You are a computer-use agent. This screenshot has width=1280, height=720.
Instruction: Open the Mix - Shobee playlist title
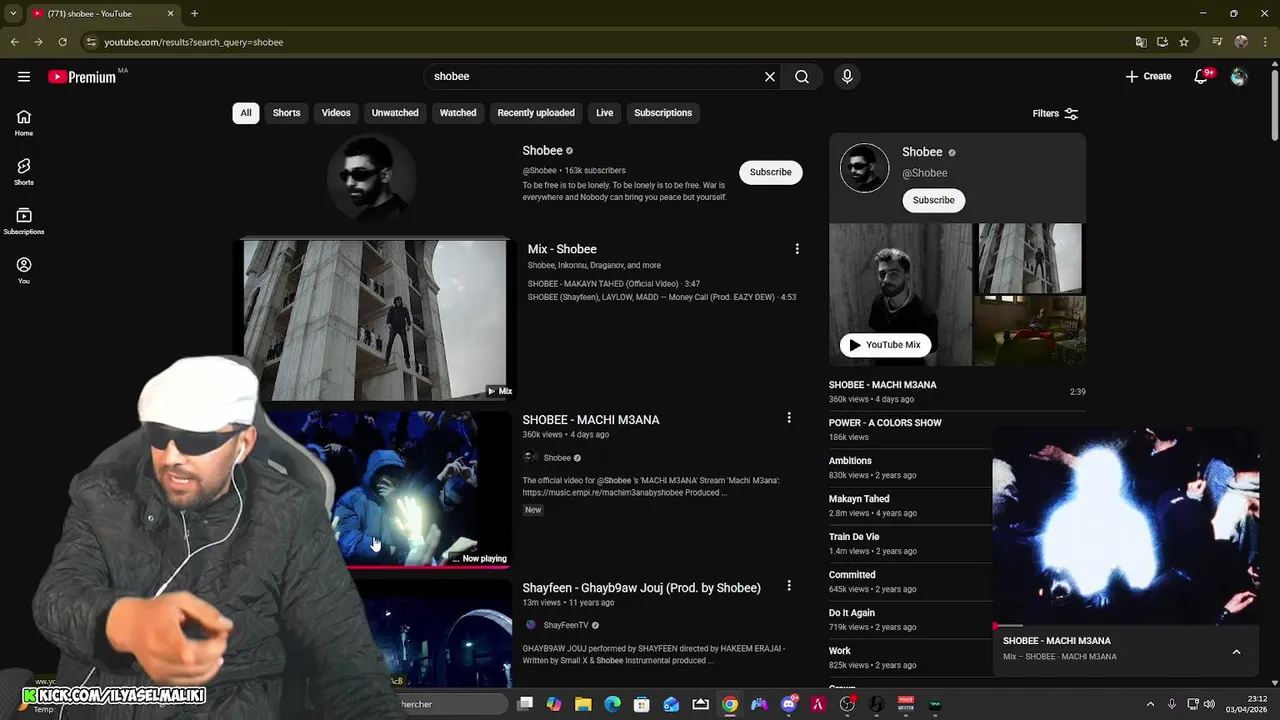coord(562,249)
